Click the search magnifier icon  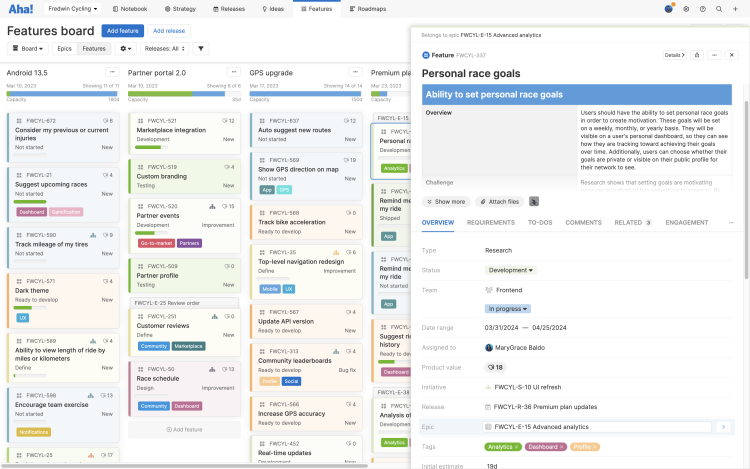click(x=719, y=9)
